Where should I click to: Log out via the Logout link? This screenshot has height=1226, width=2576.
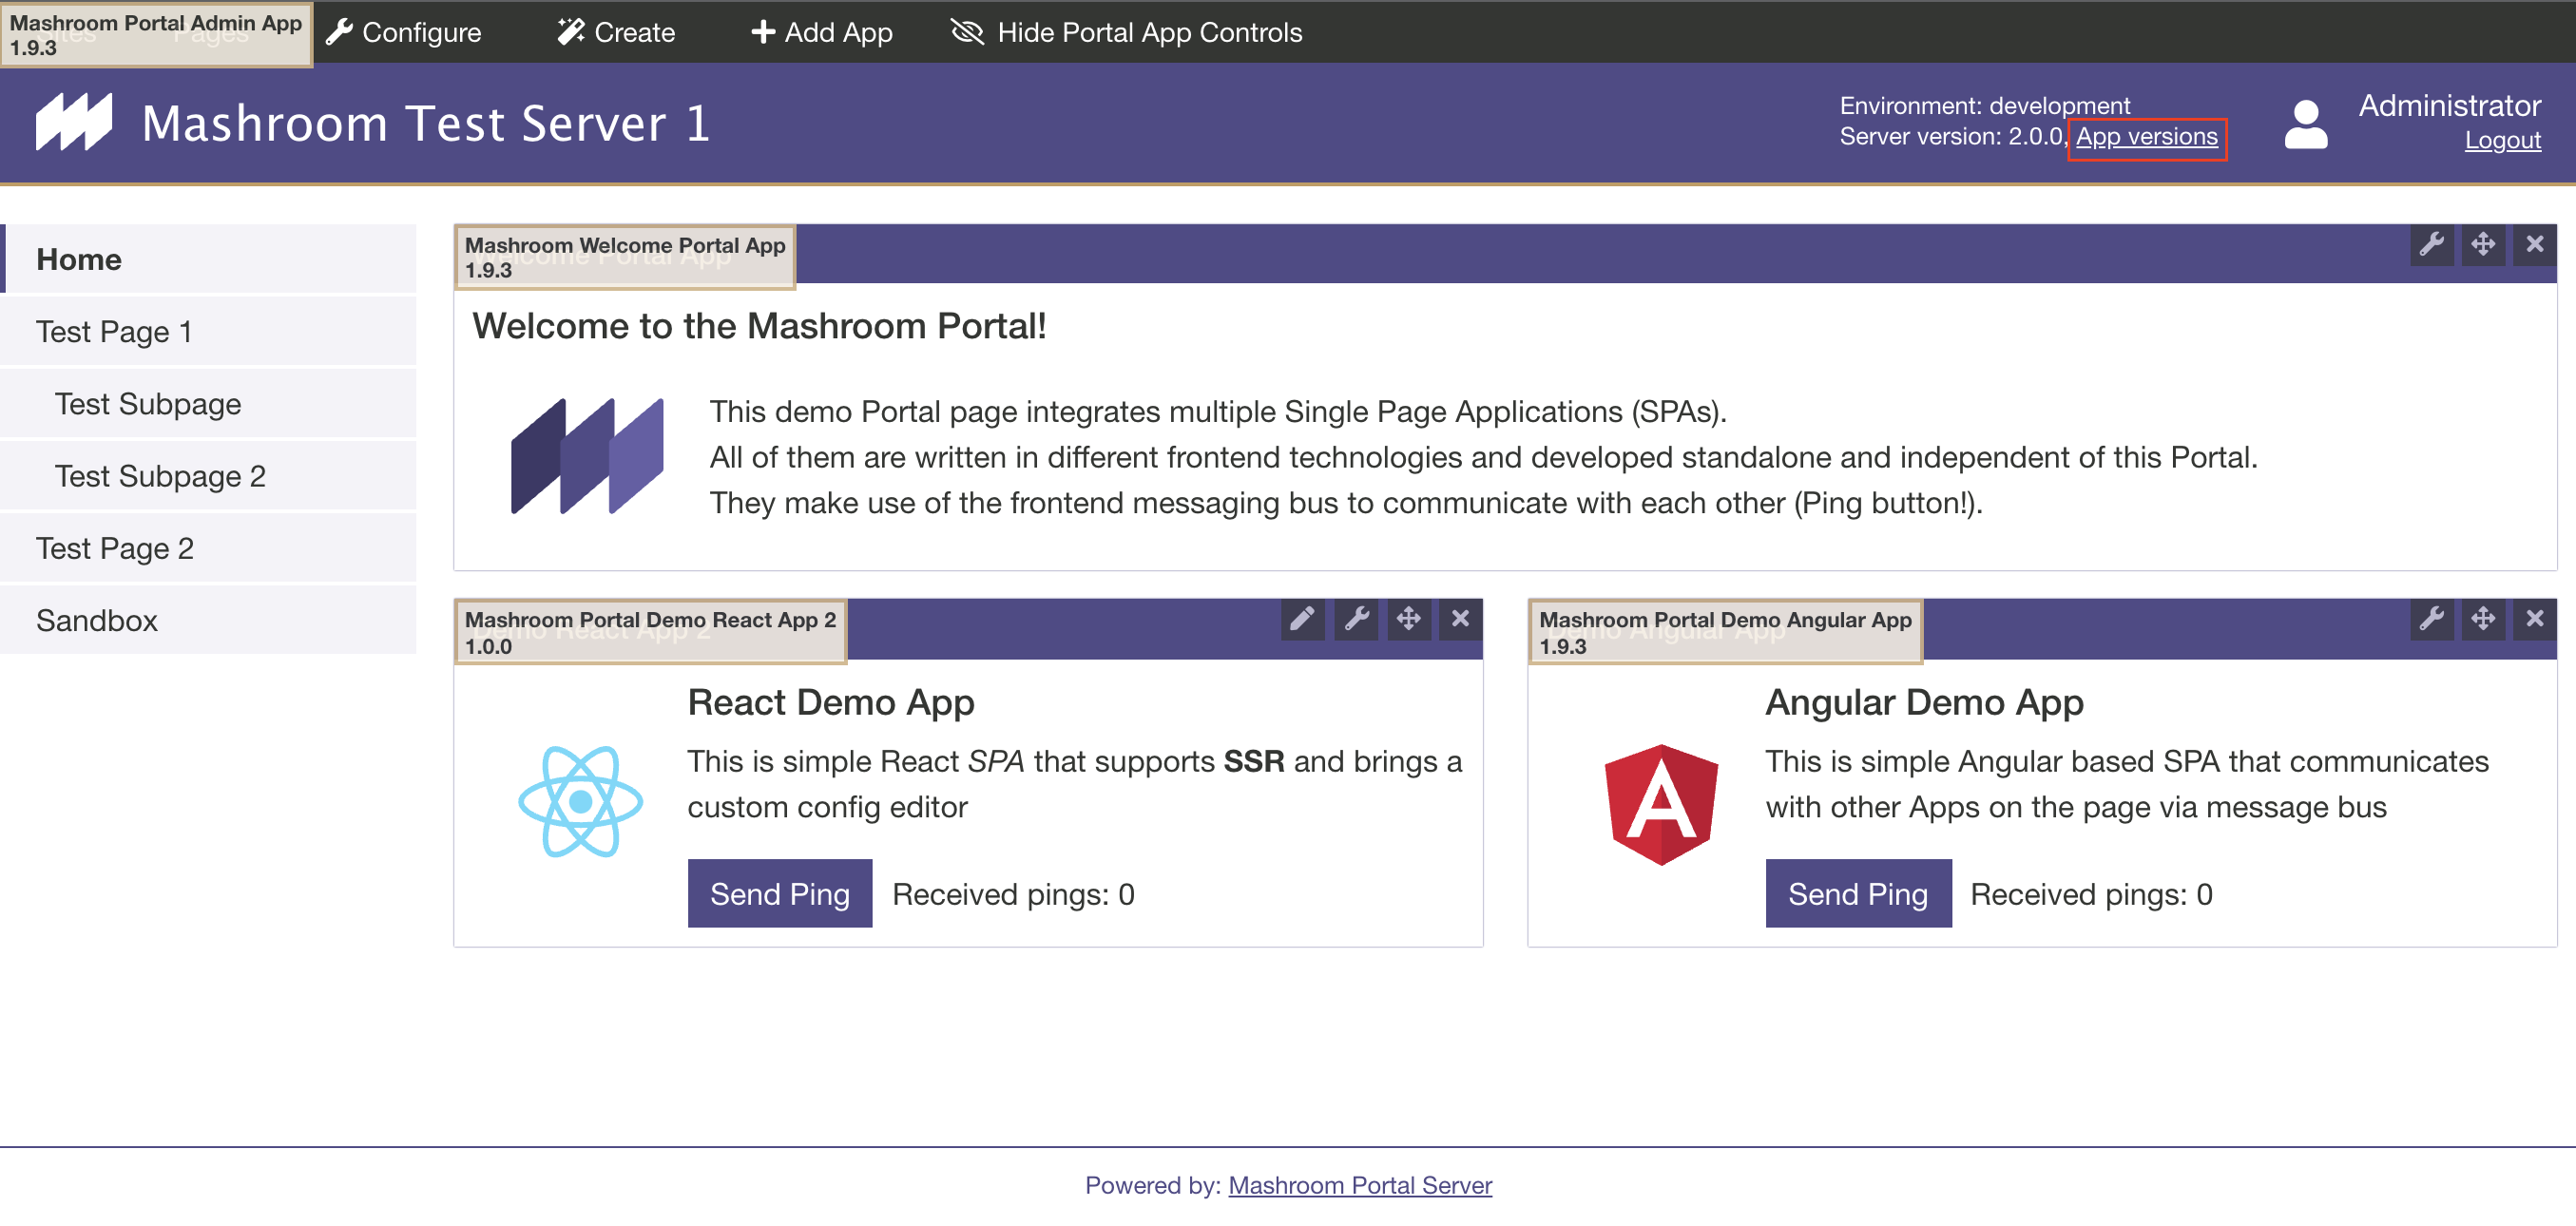[x=2502, y=140]
